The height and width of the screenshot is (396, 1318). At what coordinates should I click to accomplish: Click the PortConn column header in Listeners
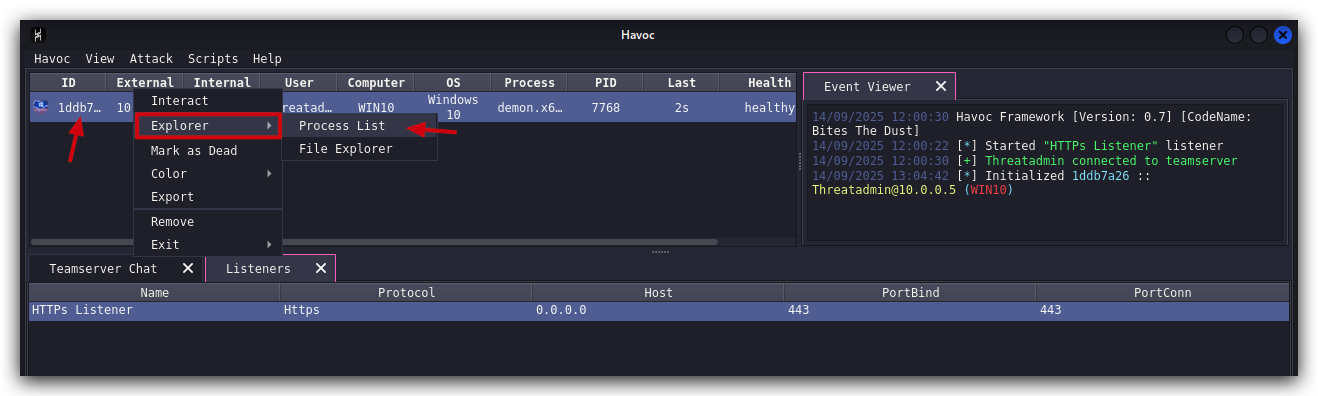click(1162, 293)
